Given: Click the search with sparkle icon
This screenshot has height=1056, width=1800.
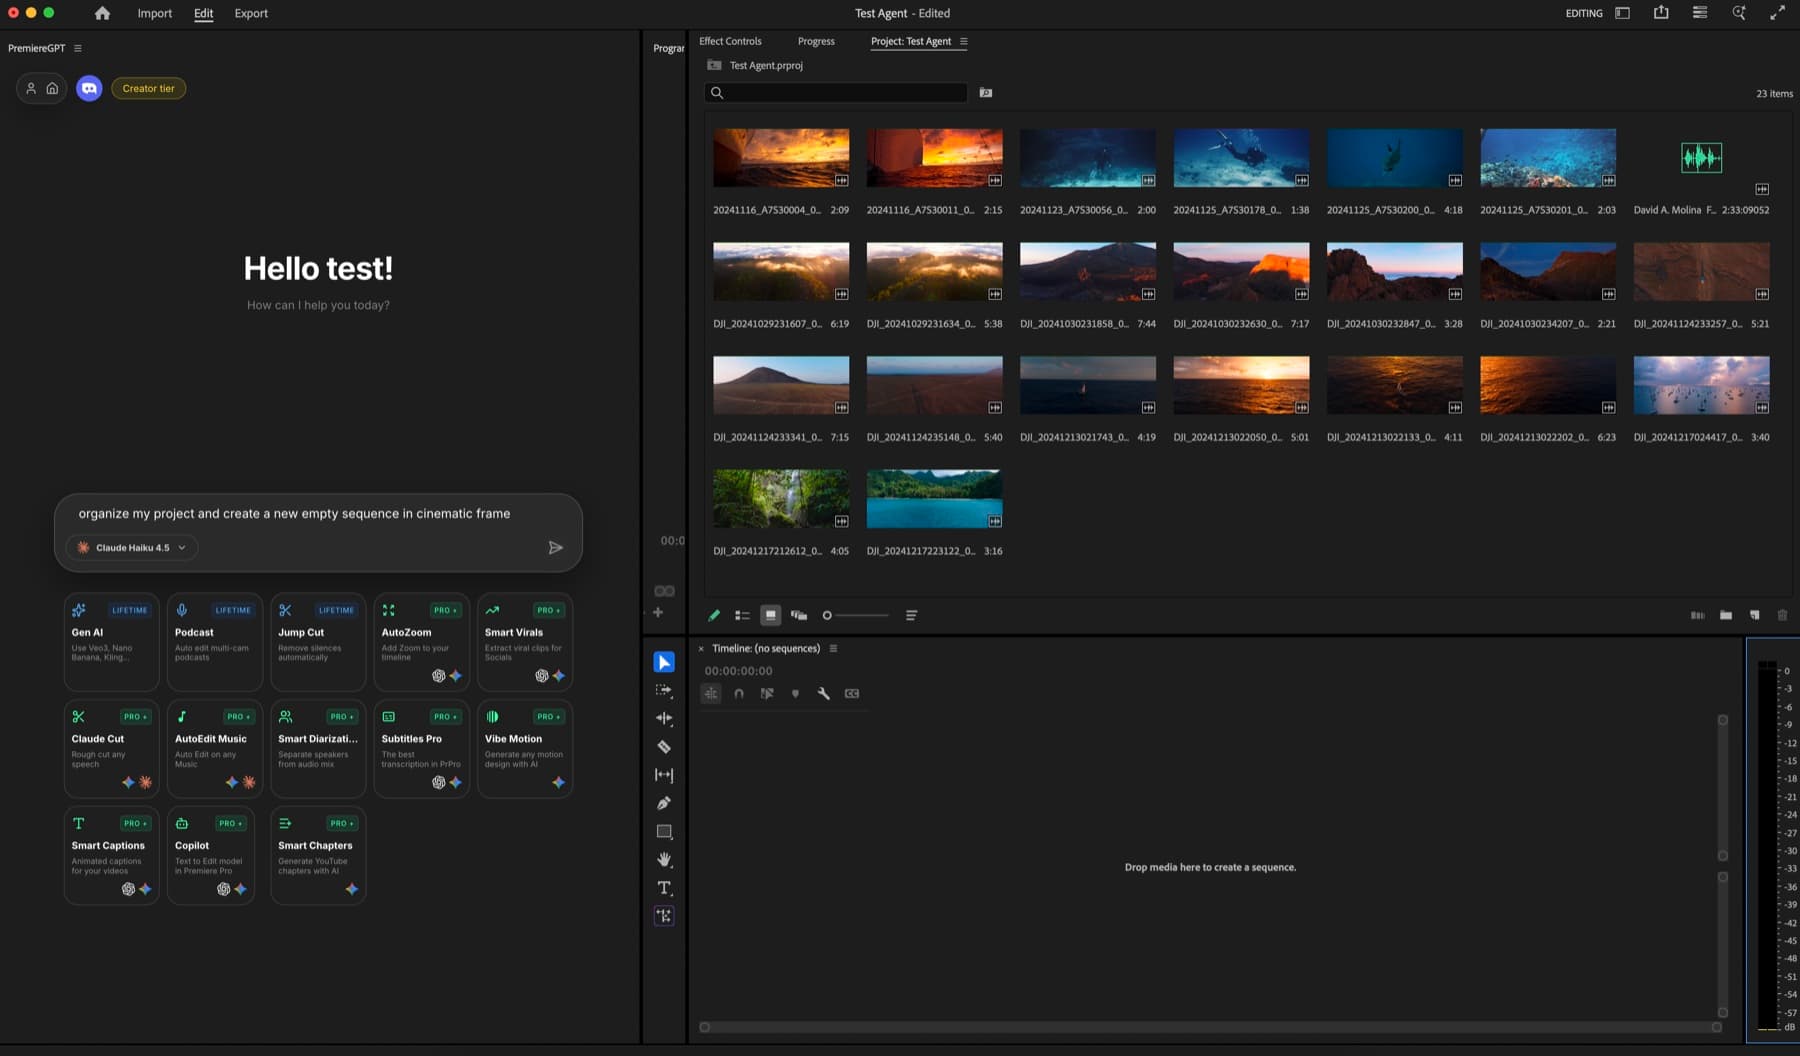Looking at the screenshot, I should click(x=1739, y=13).
